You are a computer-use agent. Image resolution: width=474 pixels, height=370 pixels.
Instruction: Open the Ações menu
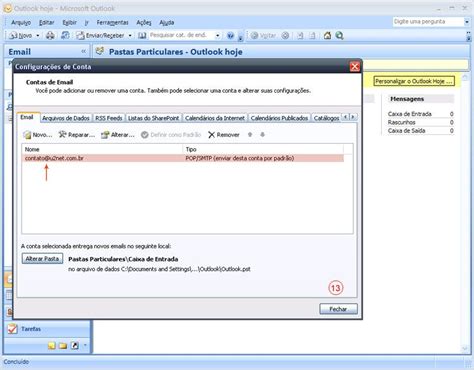pyautogui.click(x=144, y=22)
